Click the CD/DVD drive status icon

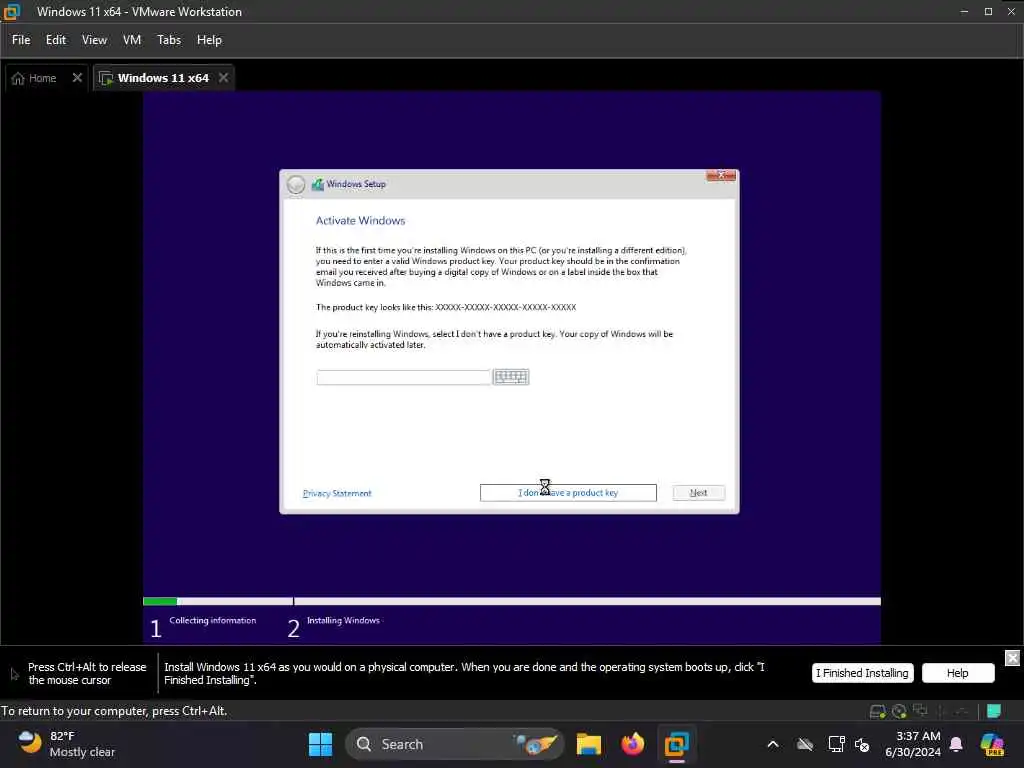[x=899, y=711]
